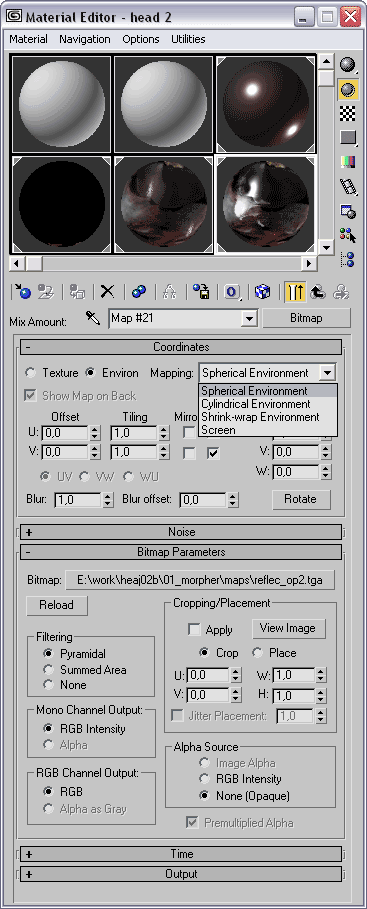
Task: Click Show Map in Viewport cube icon
Action: click(x=263, y=292)
